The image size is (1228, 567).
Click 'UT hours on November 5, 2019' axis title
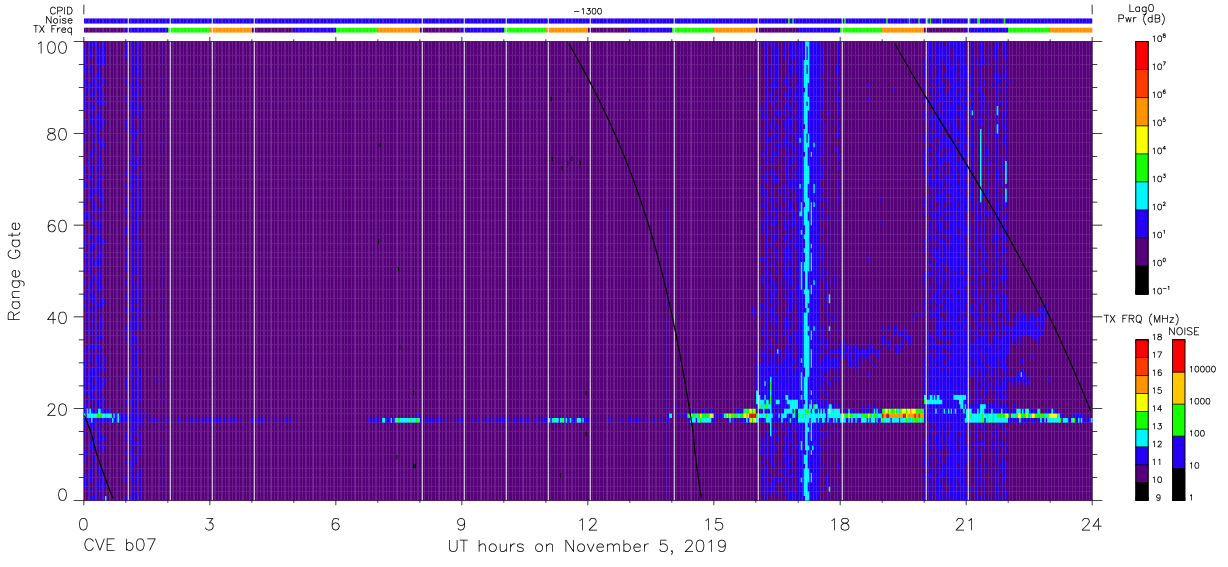coord(588,547)
